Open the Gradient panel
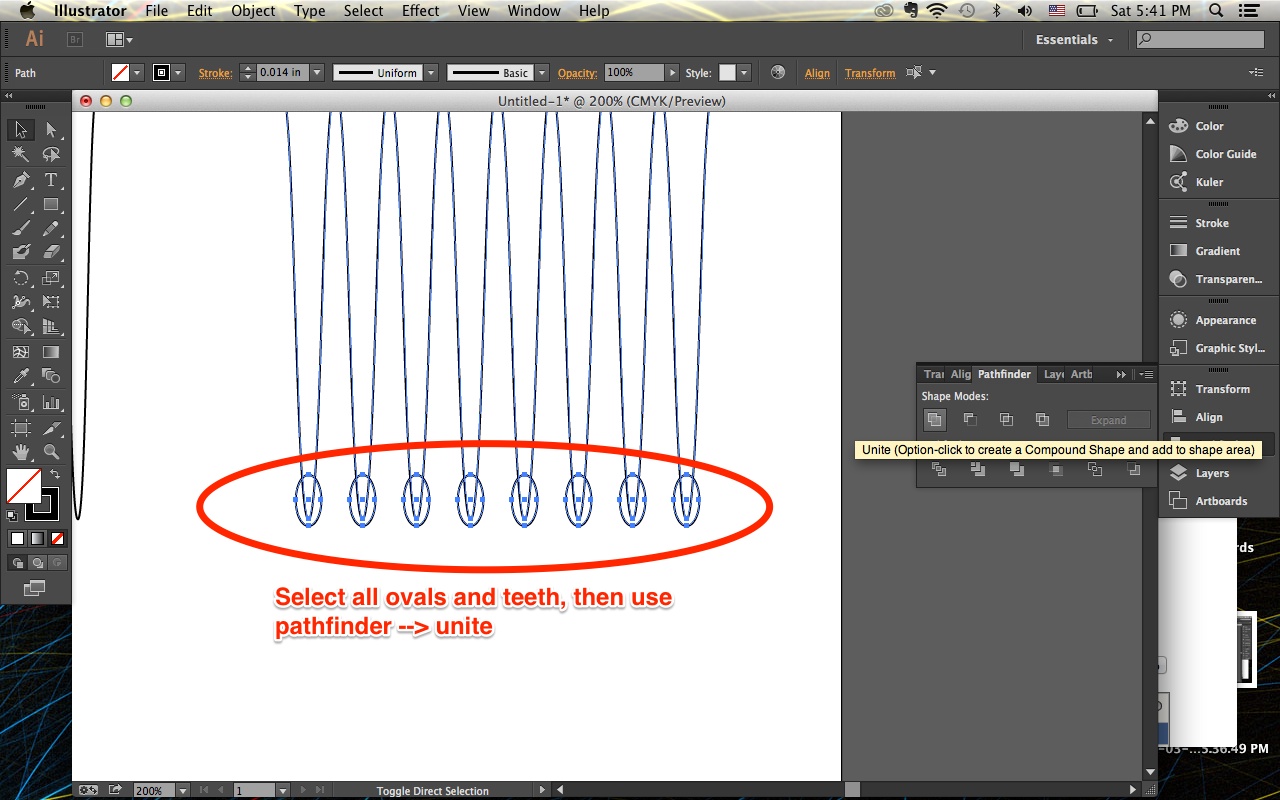The width and height of the screenshot is (1280, 800). point(1216,250)
